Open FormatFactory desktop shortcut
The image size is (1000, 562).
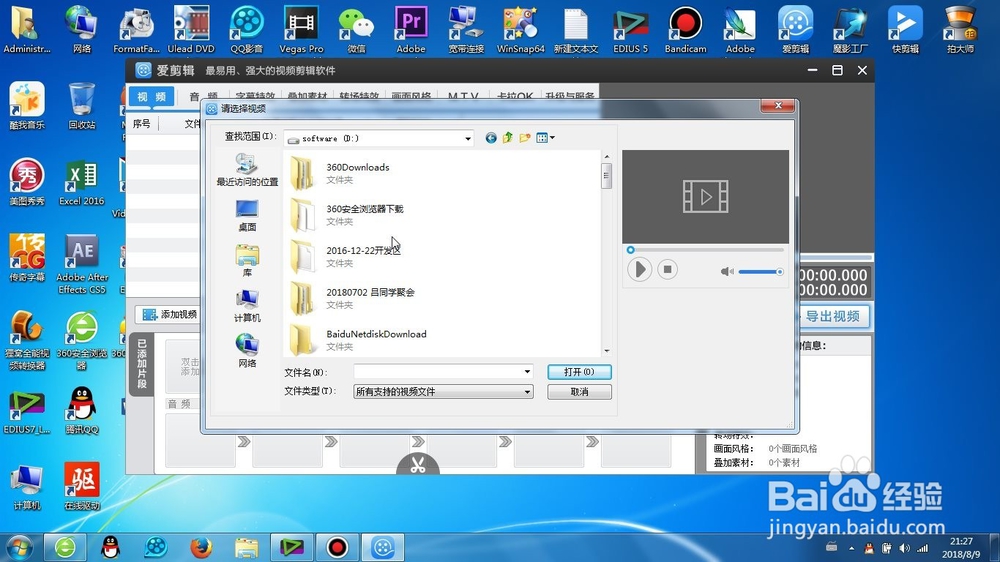click(x=136, y=29)
